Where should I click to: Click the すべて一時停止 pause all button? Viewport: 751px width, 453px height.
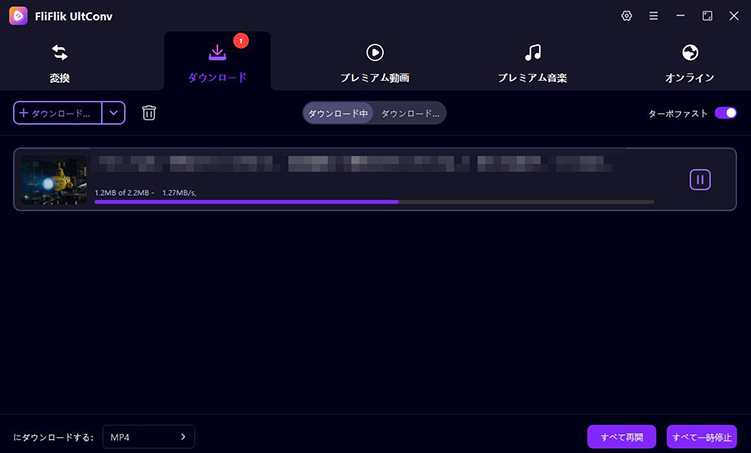click(701, 437)
